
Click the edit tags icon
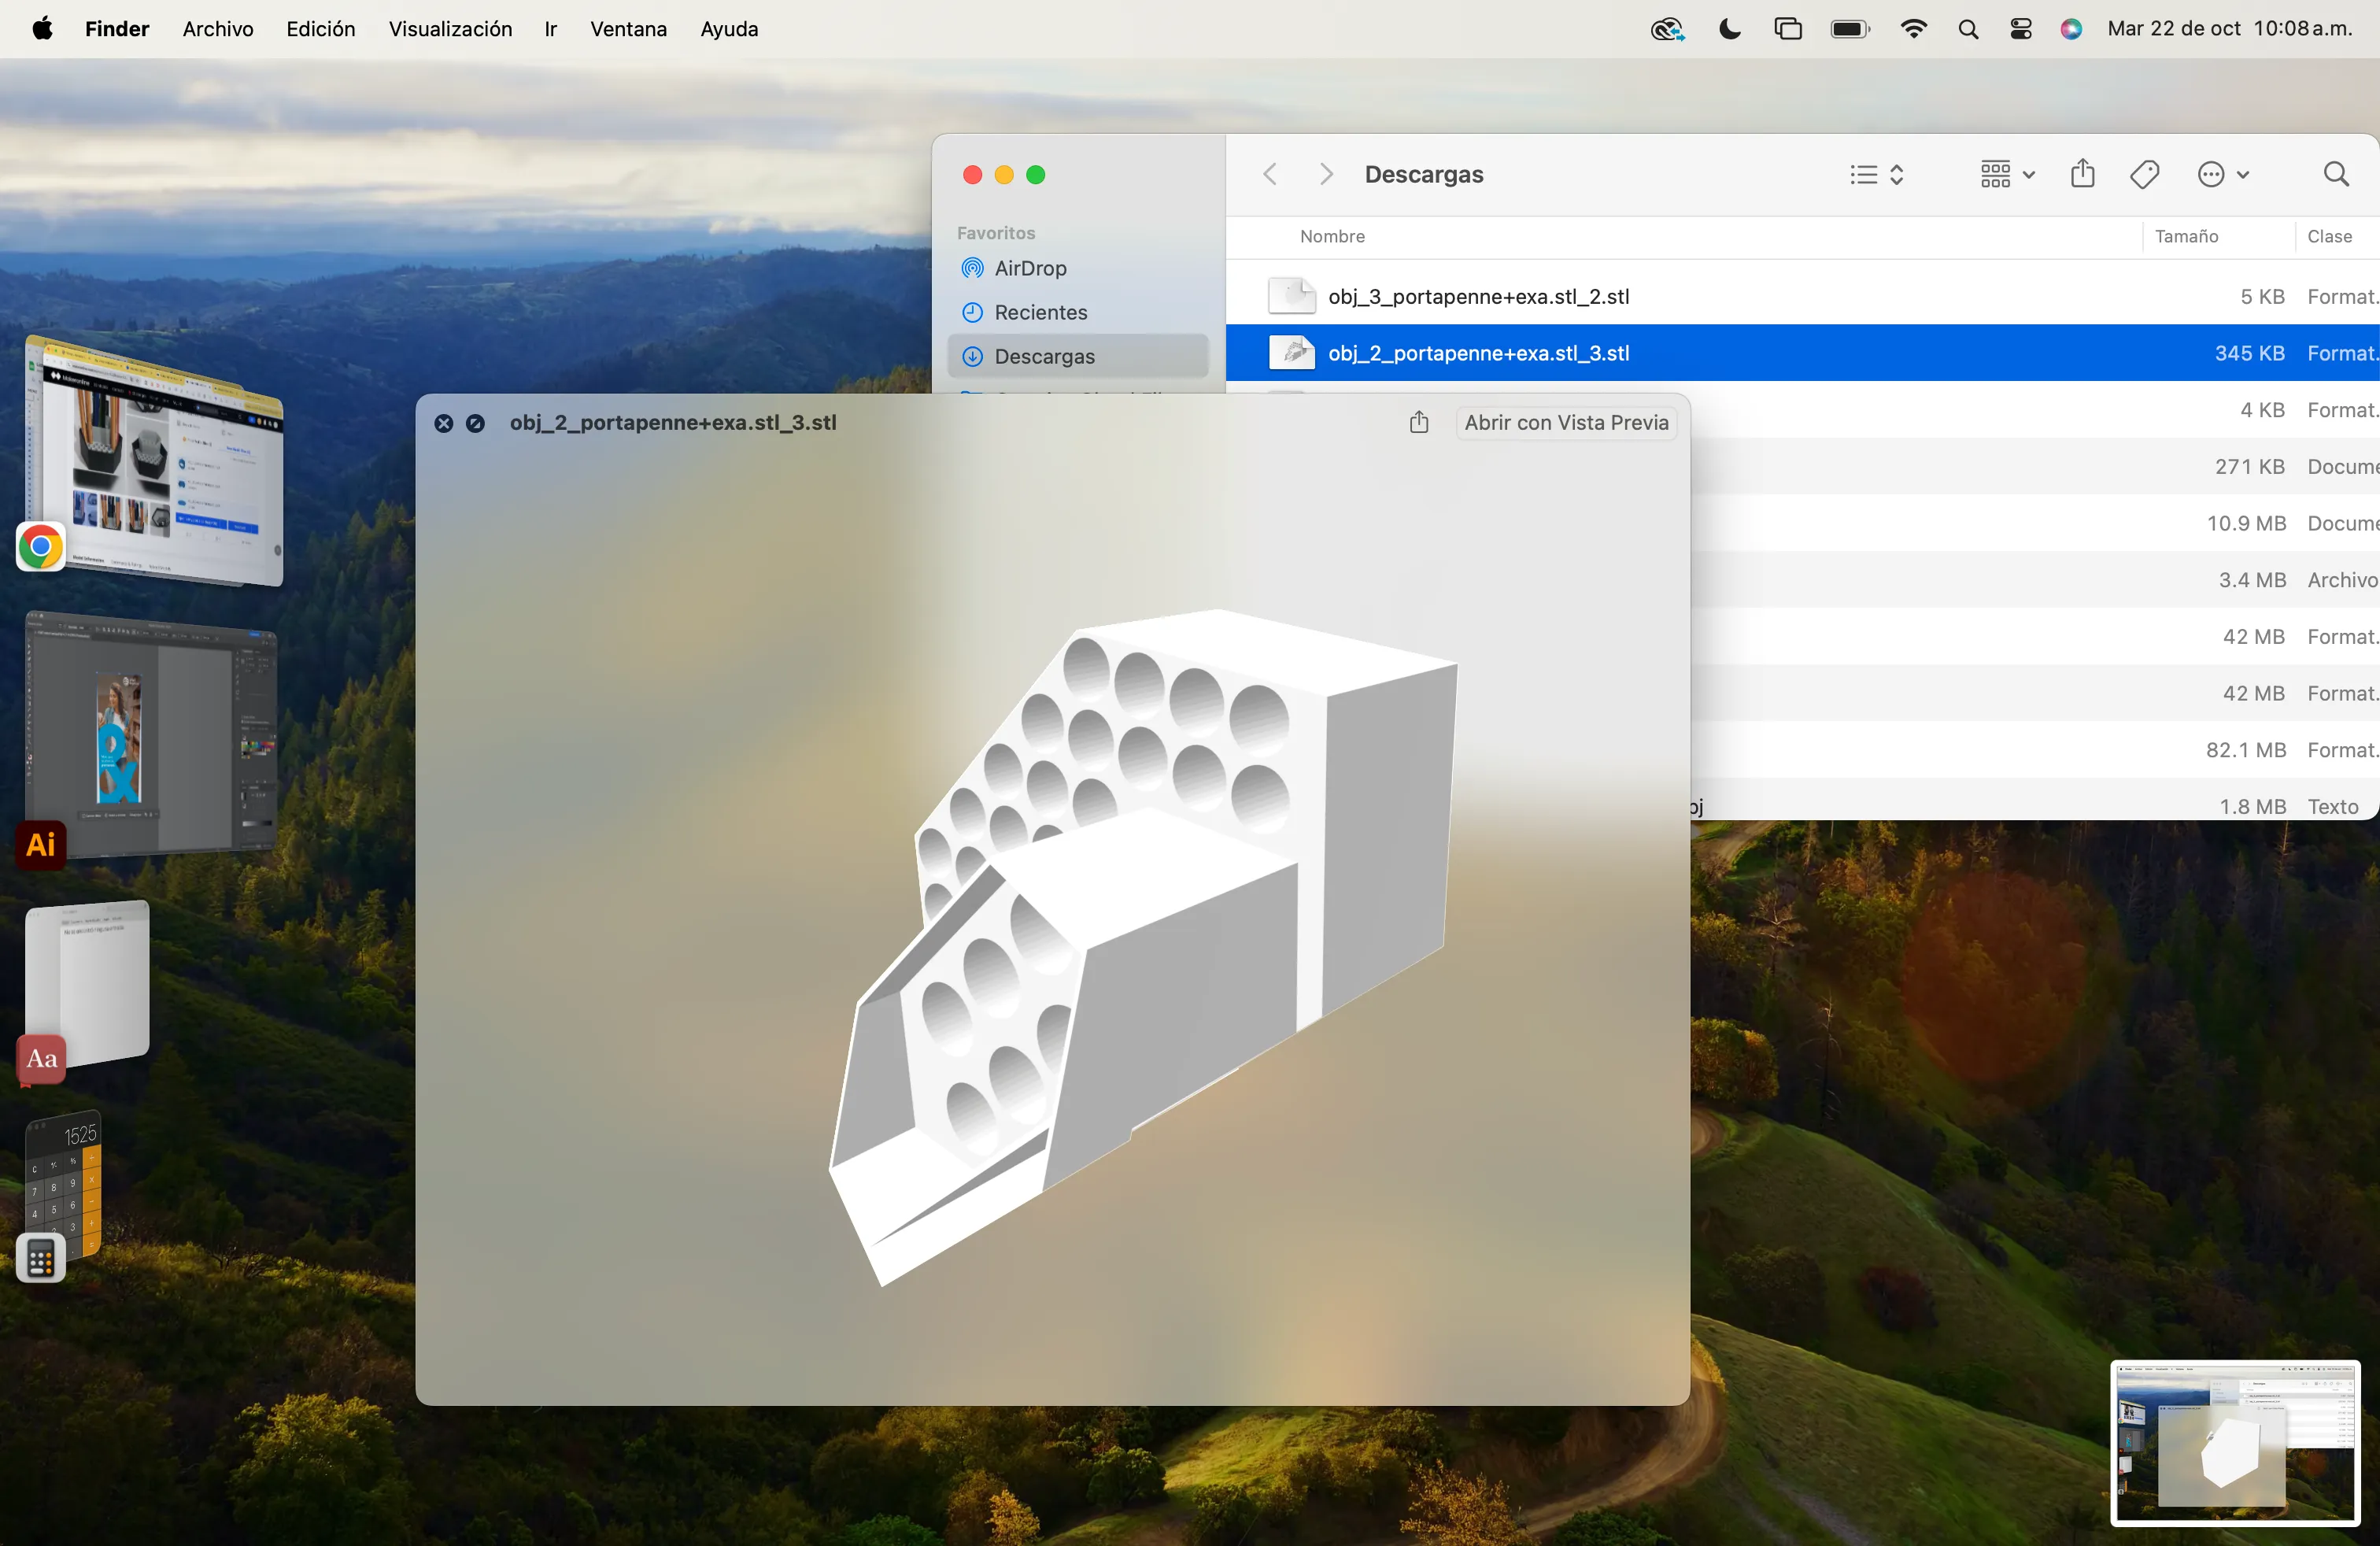point(2144,175)
